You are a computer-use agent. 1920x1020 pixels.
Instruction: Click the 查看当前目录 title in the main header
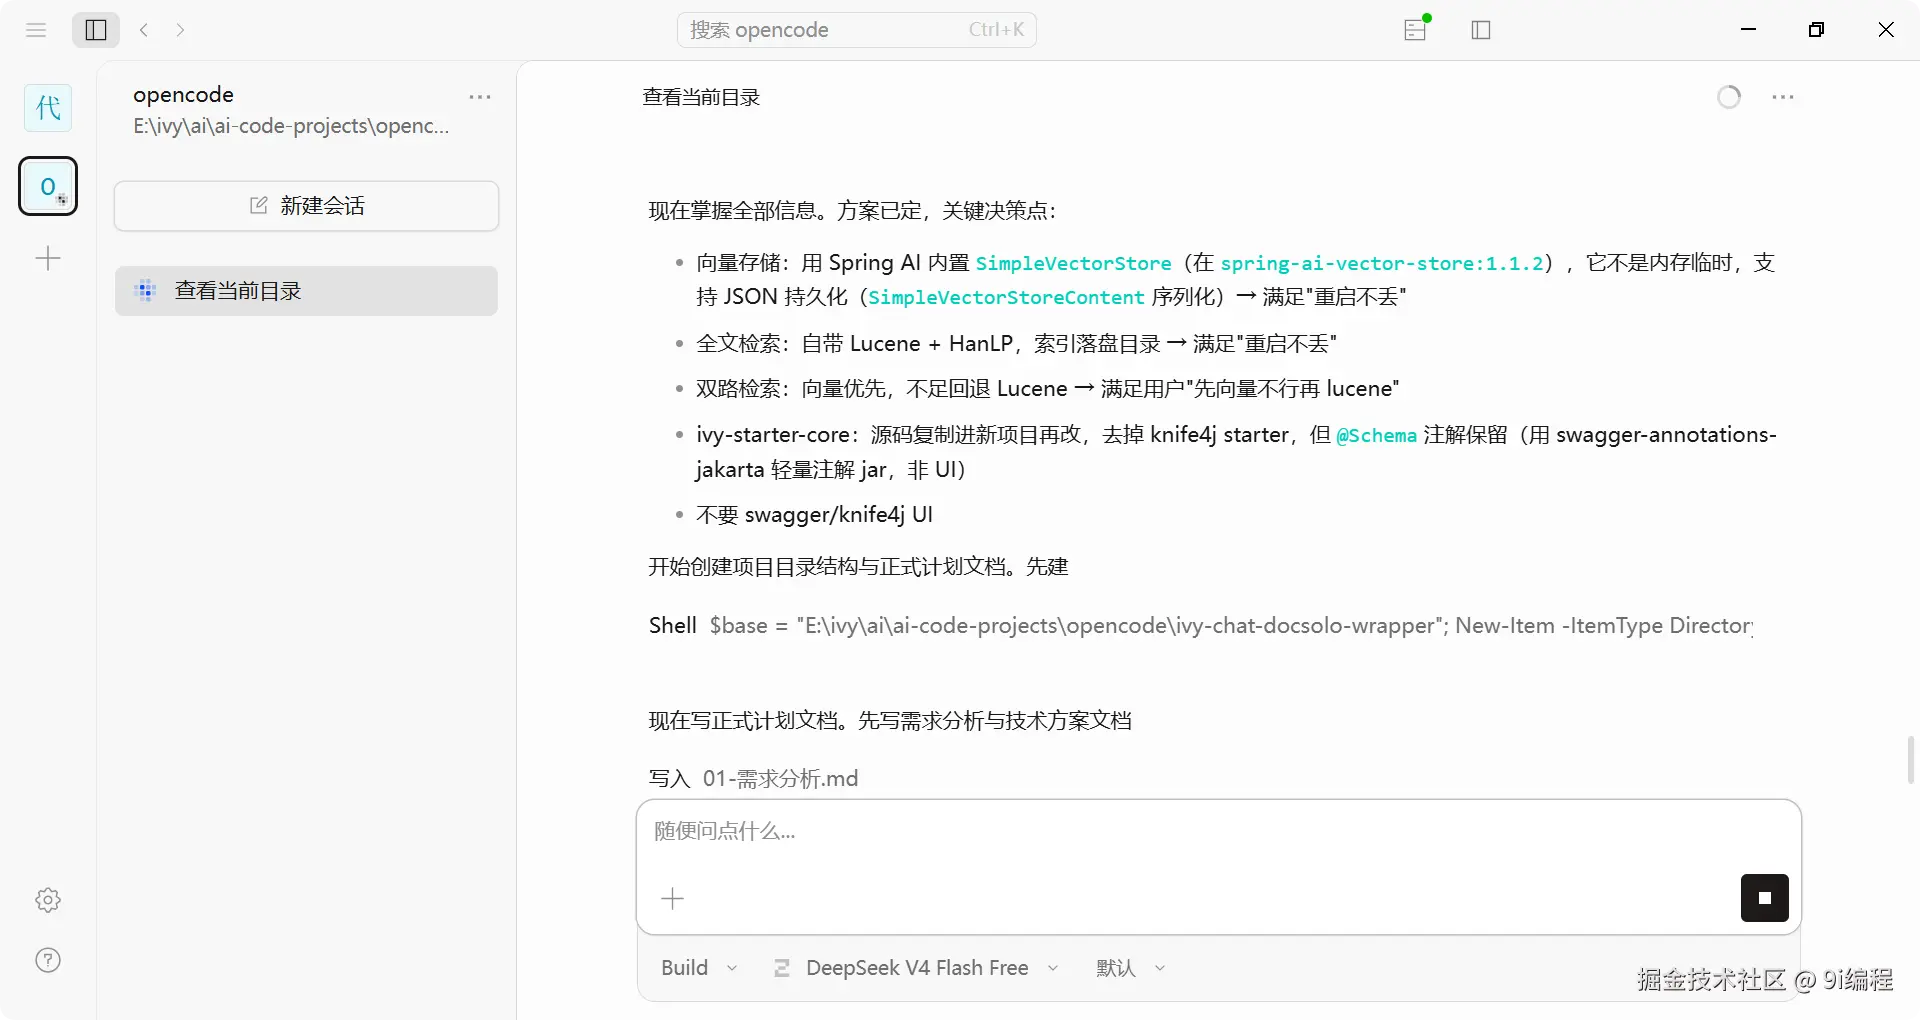[701, 97]
